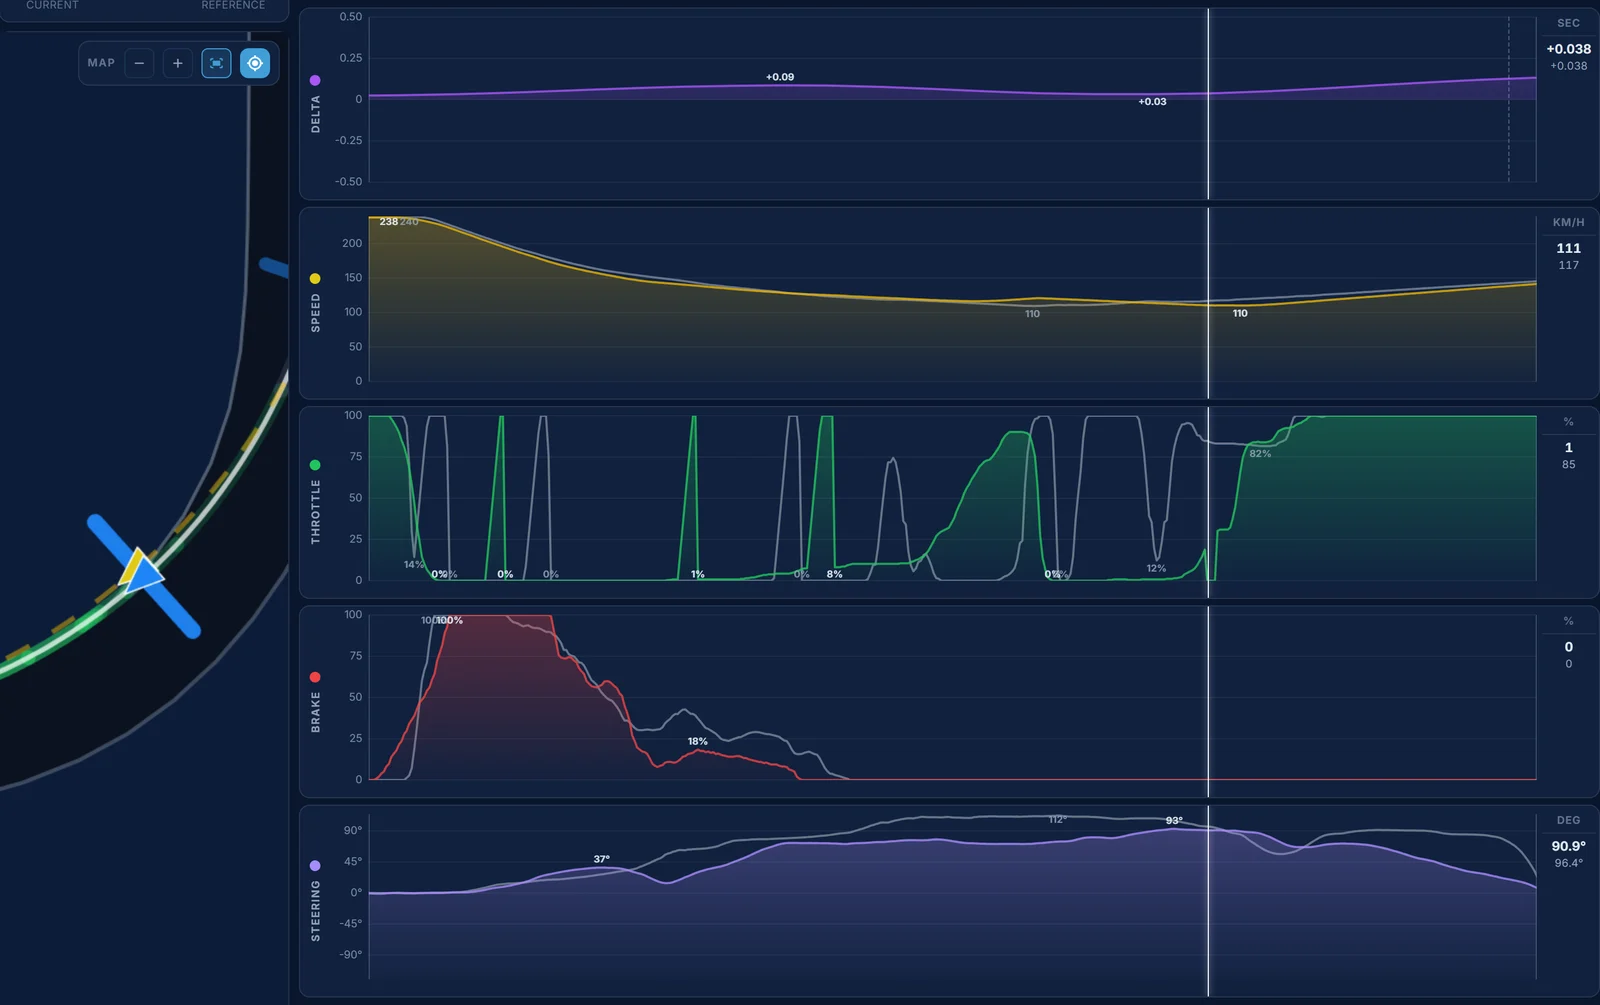
Task: Click the violet Steering channel dot
Action: (x=315, y=866)
